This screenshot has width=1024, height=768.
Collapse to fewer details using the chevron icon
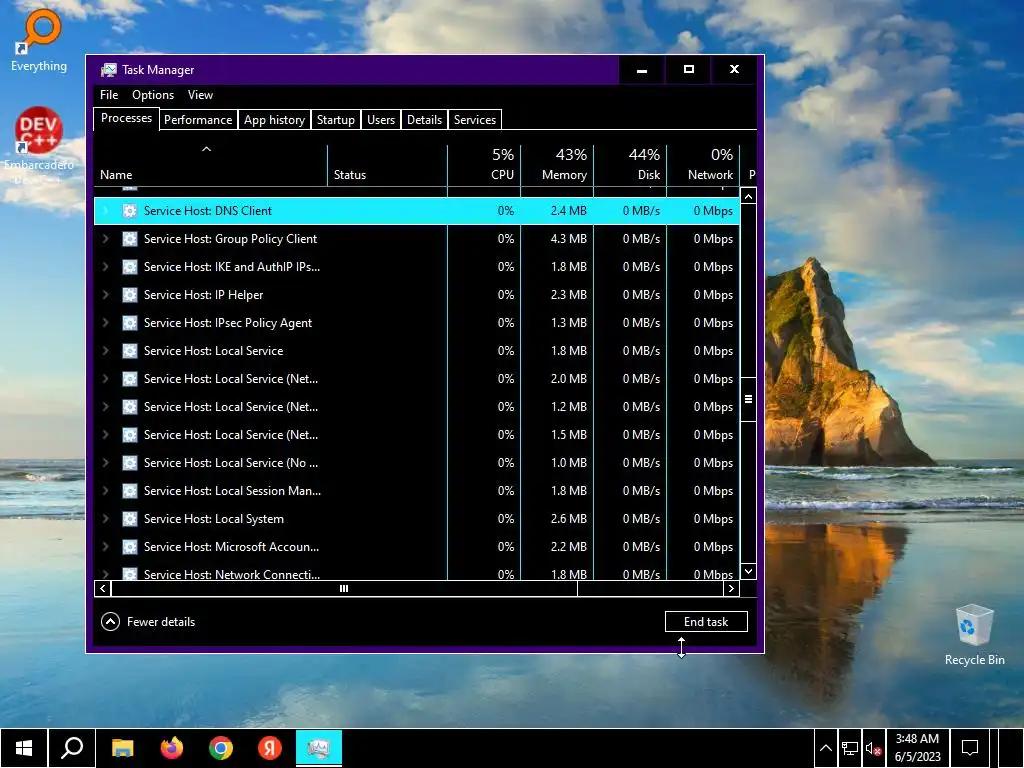point(110,622)
